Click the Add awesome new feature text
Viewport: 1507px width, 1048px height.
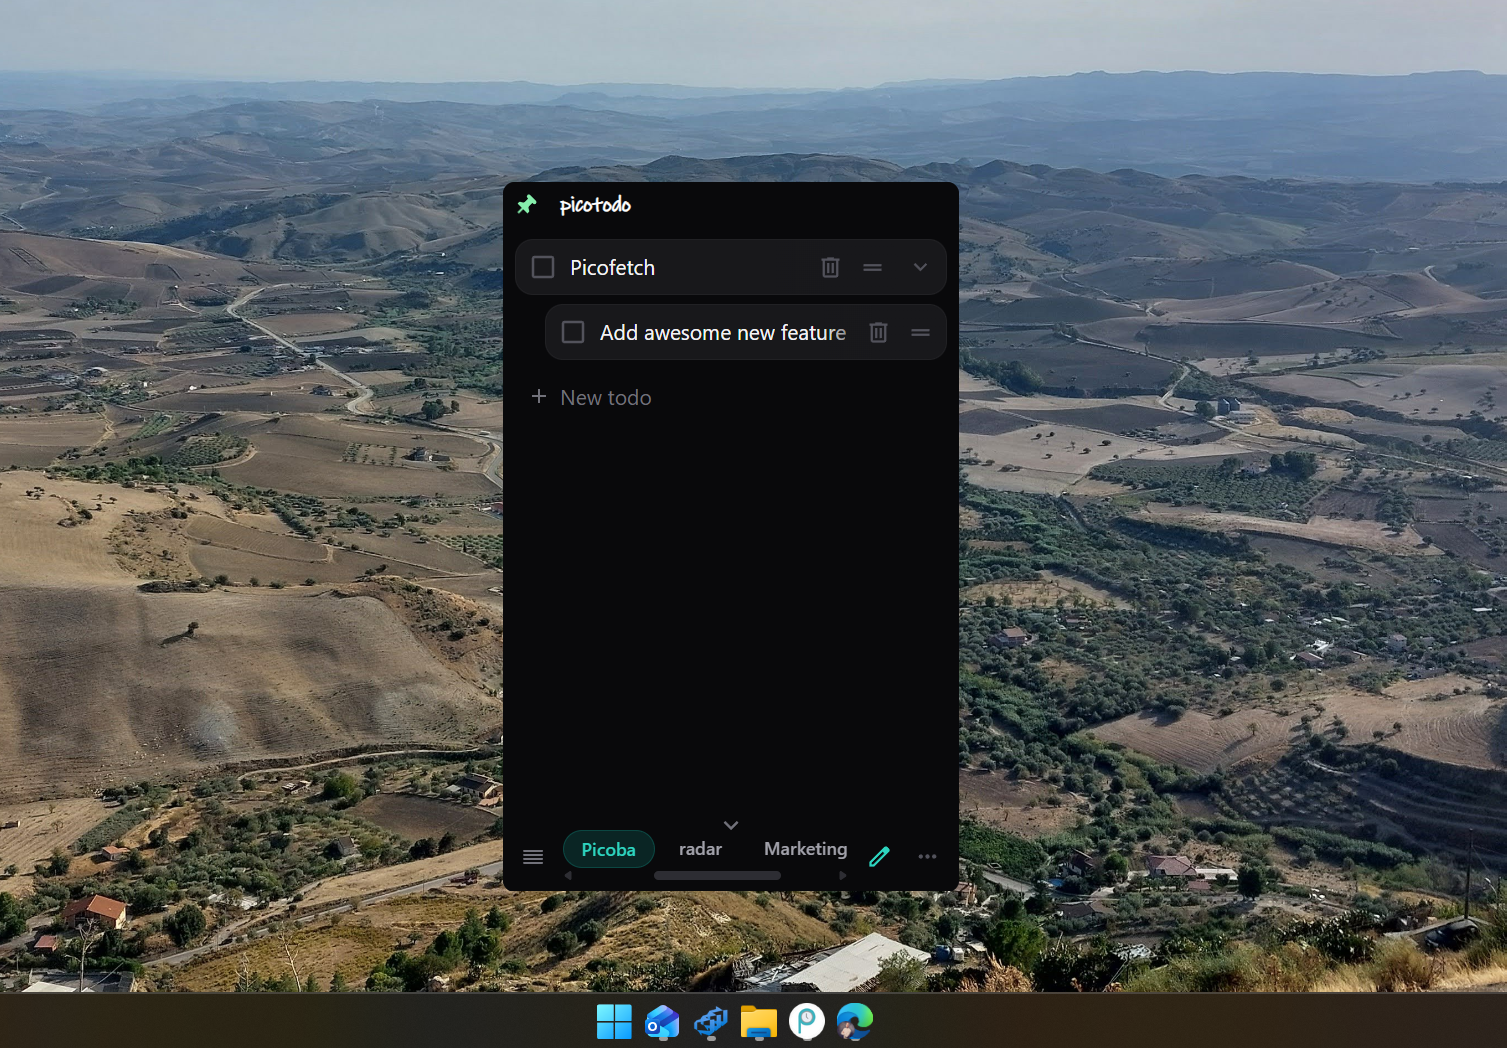click(x=723, y=333)
